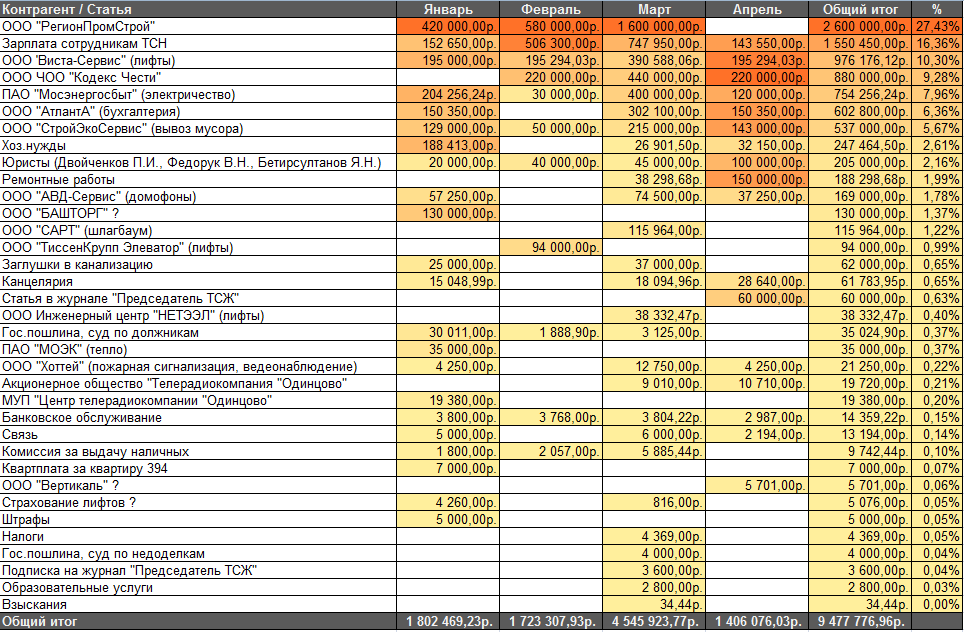
Task: Click the grand total 9 477 776,96р. cell
Action: point(860,622)
